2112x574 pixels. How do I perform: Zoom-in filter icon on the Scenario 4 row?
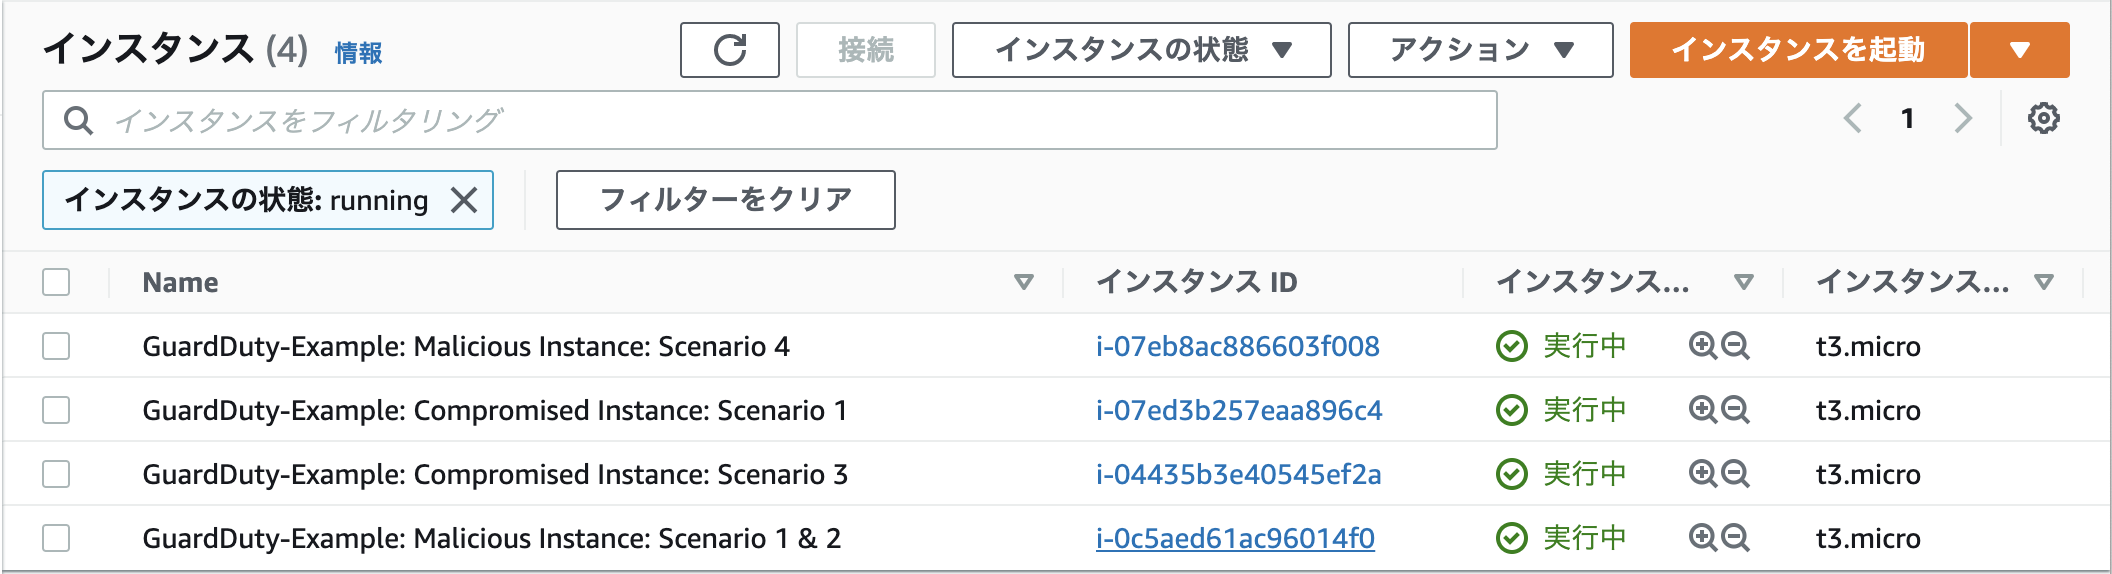(1702, 346)
